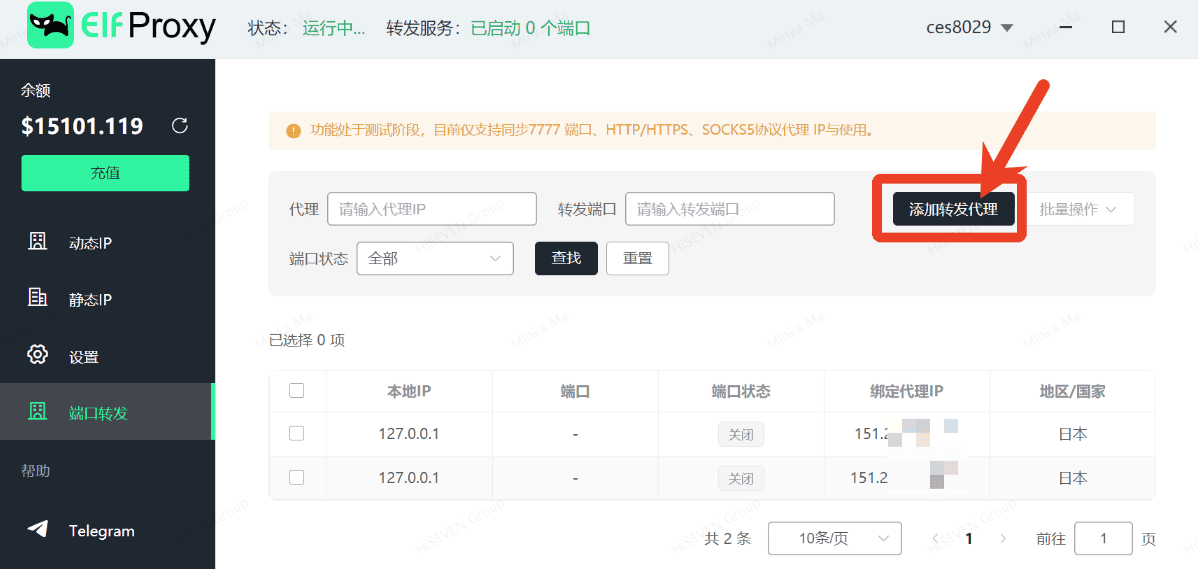This screenshot has width=1198, height=569.
Task: Select the 设置 menu item
Action: tap(84, 357)
